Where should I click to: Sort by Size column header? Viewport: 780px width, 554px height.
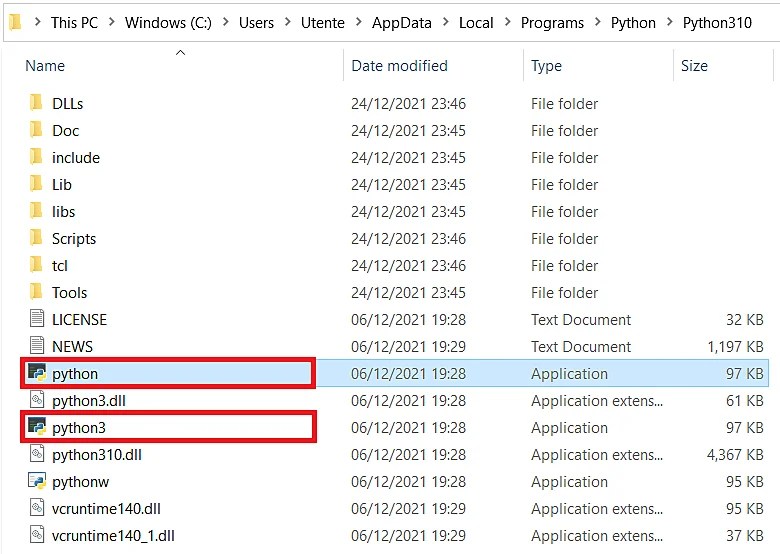click(x=694, y=66)
